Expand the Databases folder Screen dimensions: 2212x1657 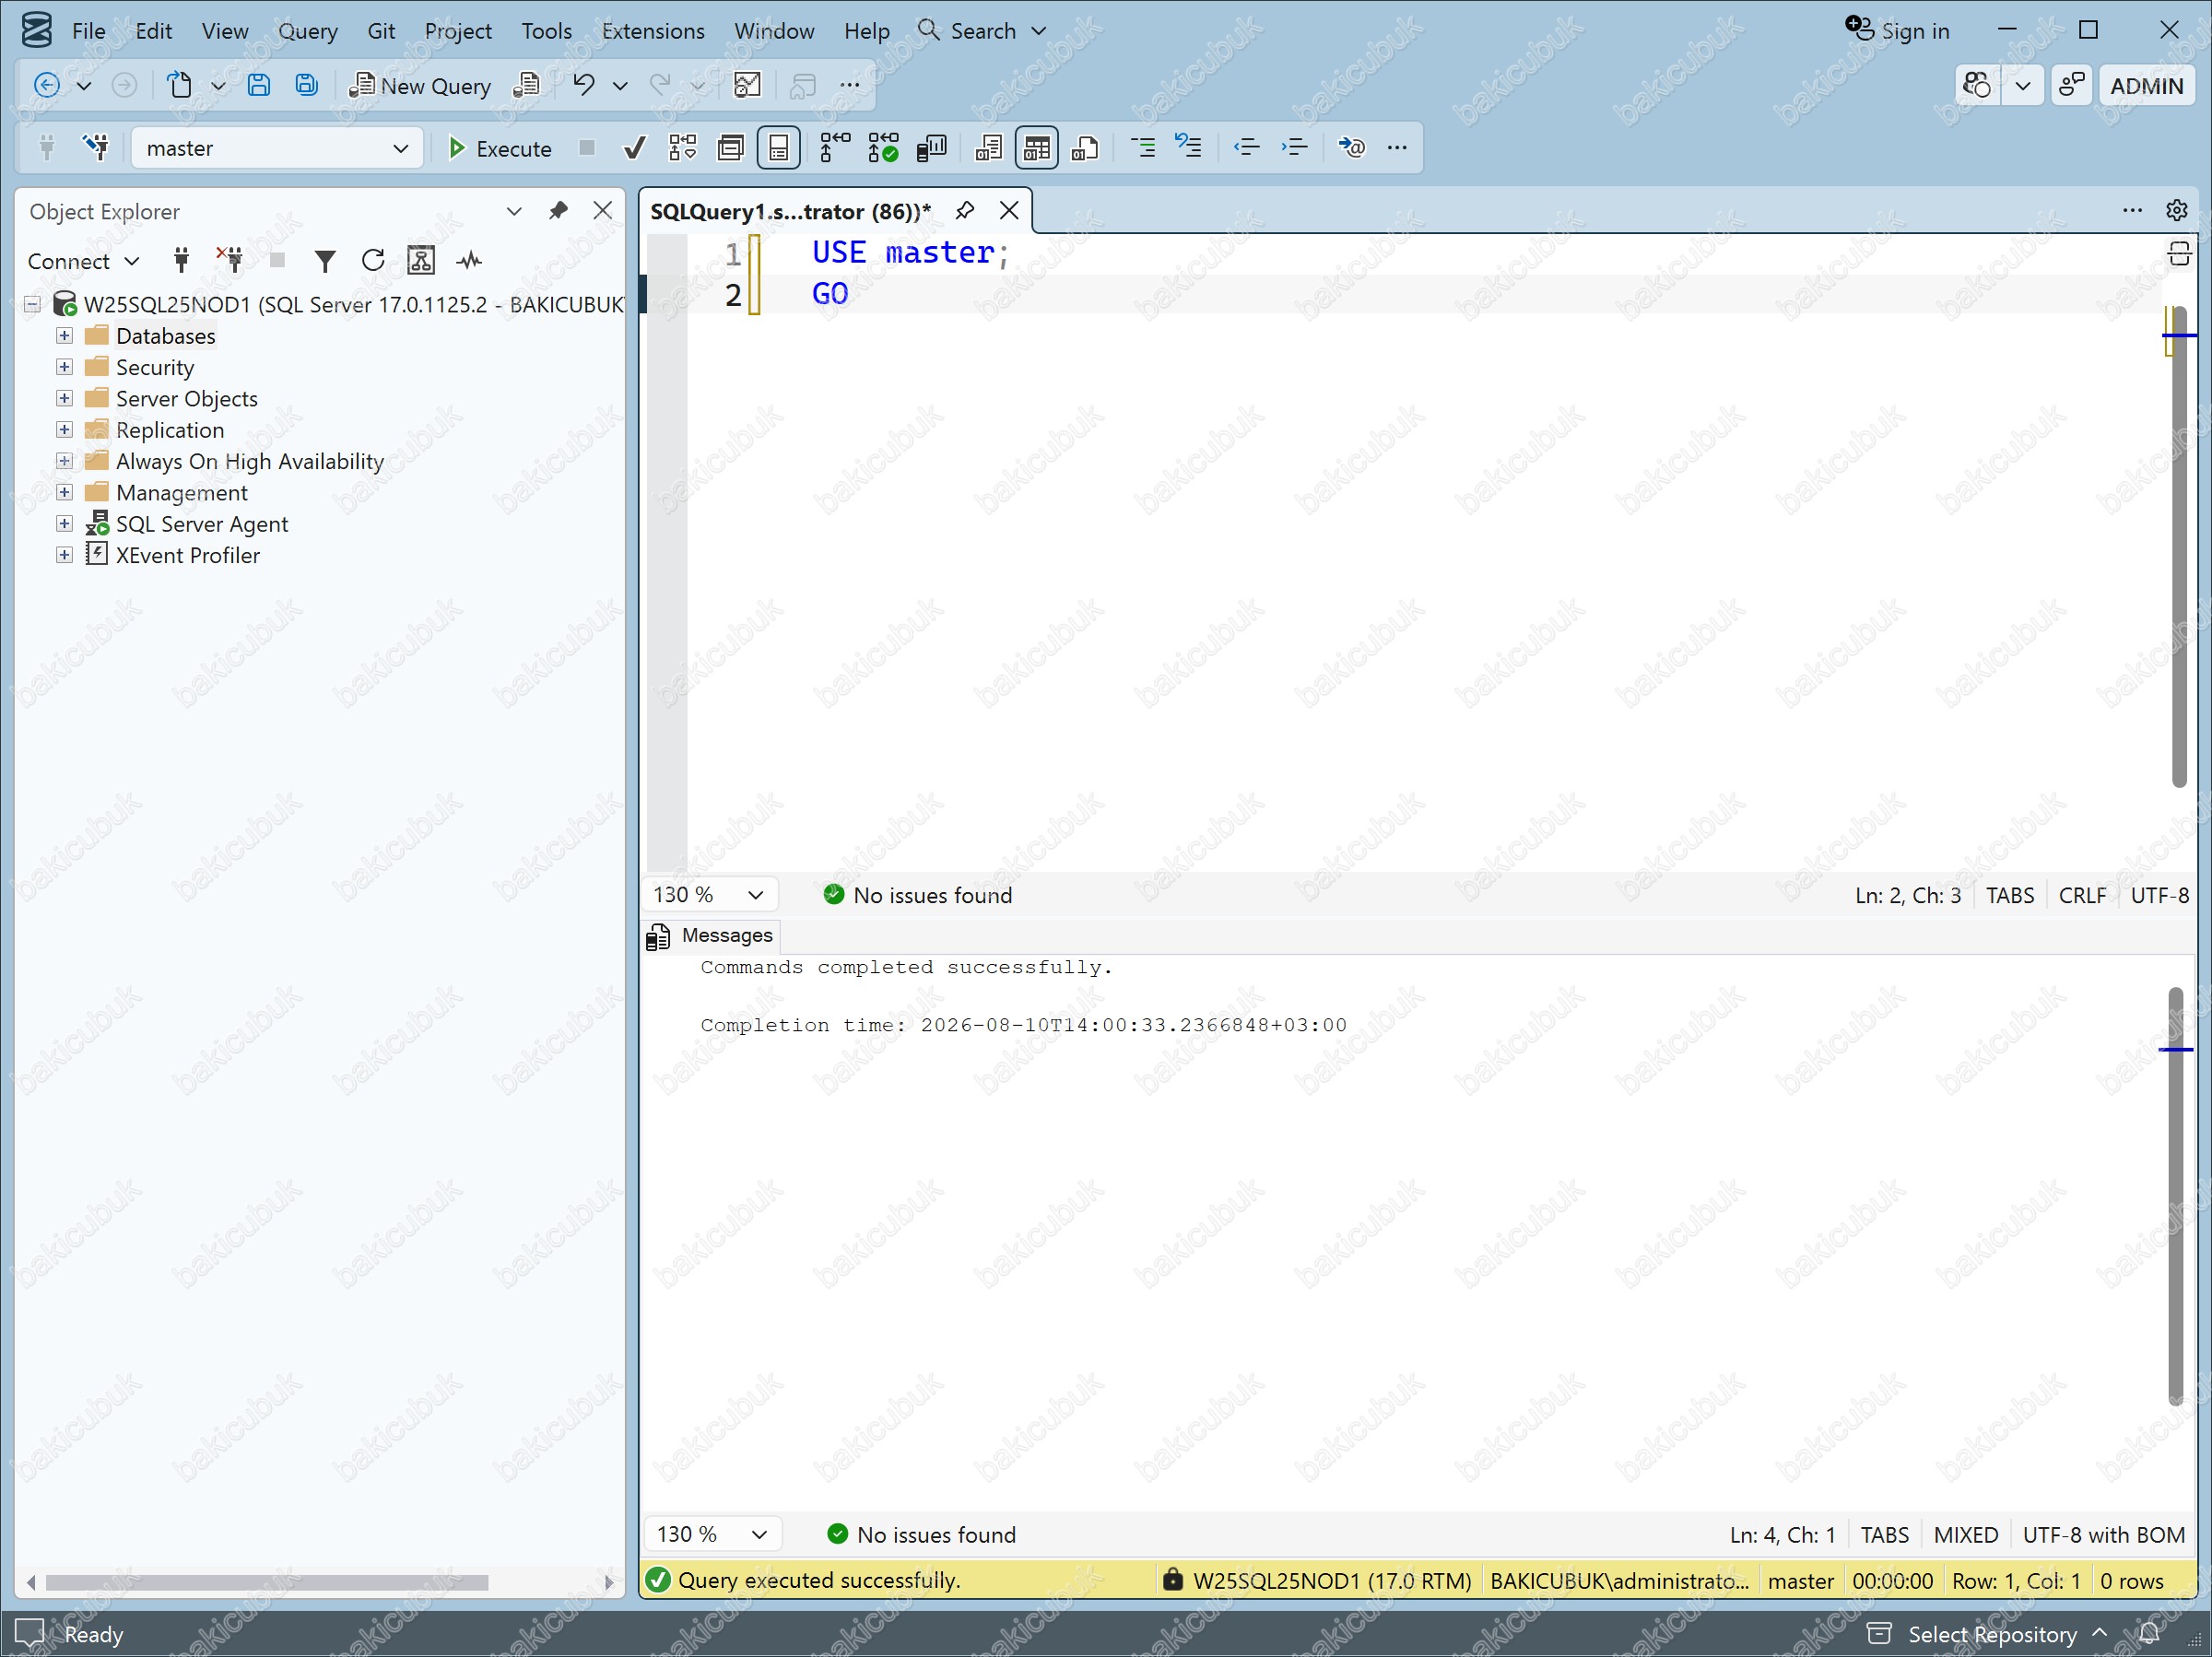click(64, 335)
